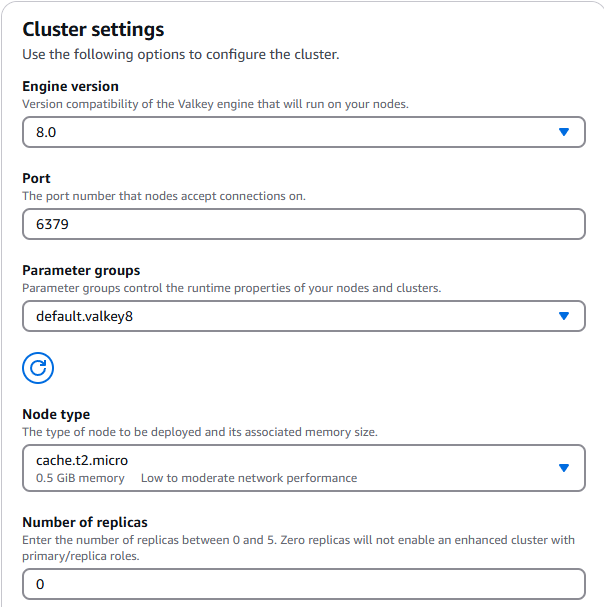Click into the Number of replicas field
604x607 pixels.
point(303,584)
